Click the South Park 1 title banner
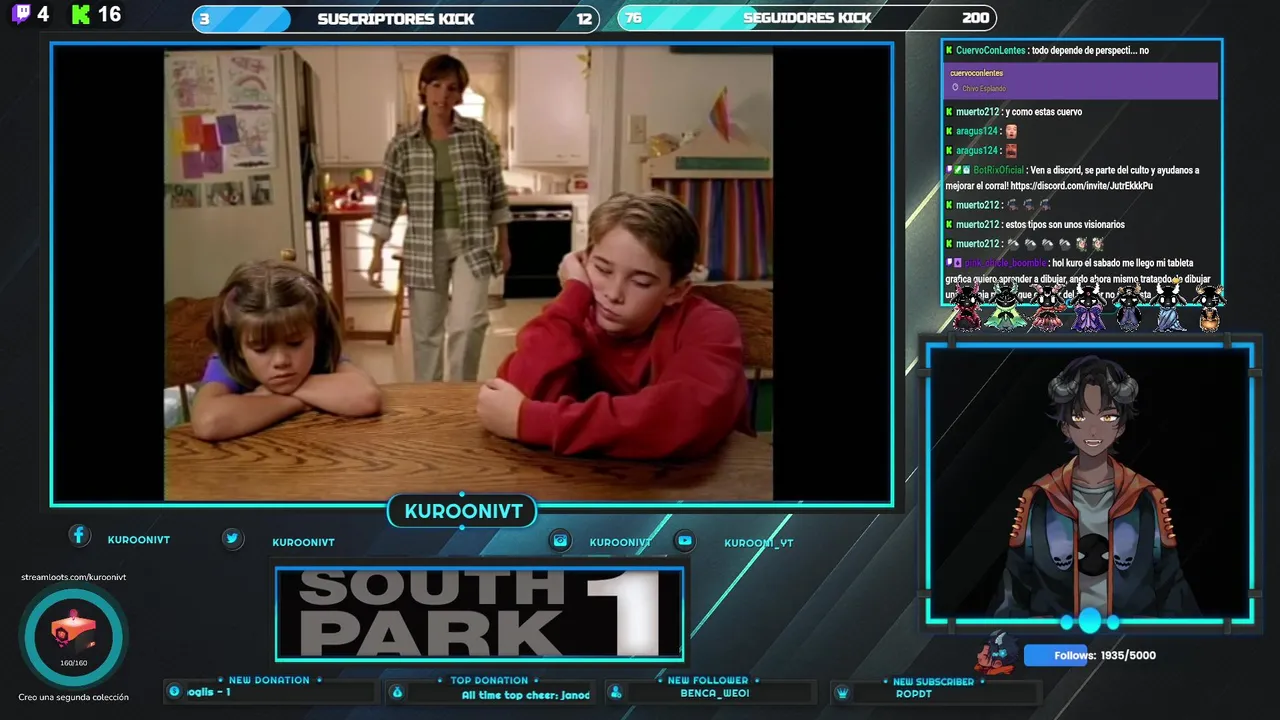The image size is (1280, 720). 480,614
